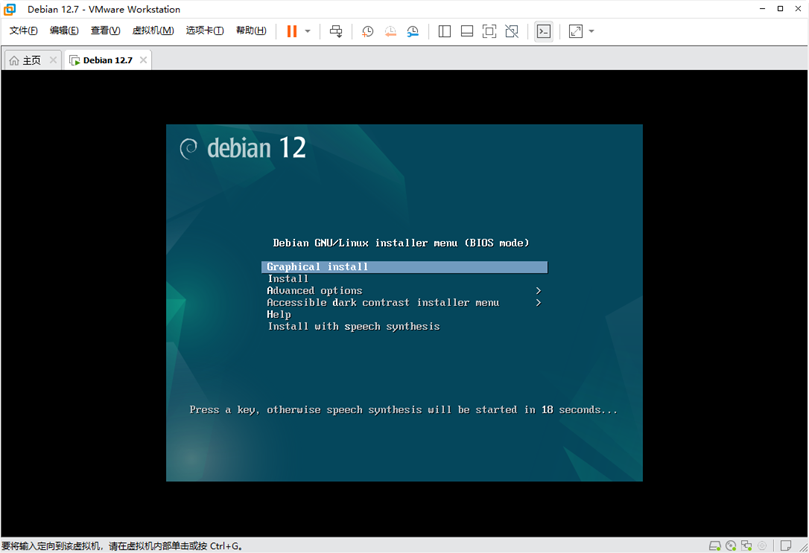Expand the Advanced options submenu arrow
The height and width of the screenshot is (553, 809).
click(x=538, y=290)
